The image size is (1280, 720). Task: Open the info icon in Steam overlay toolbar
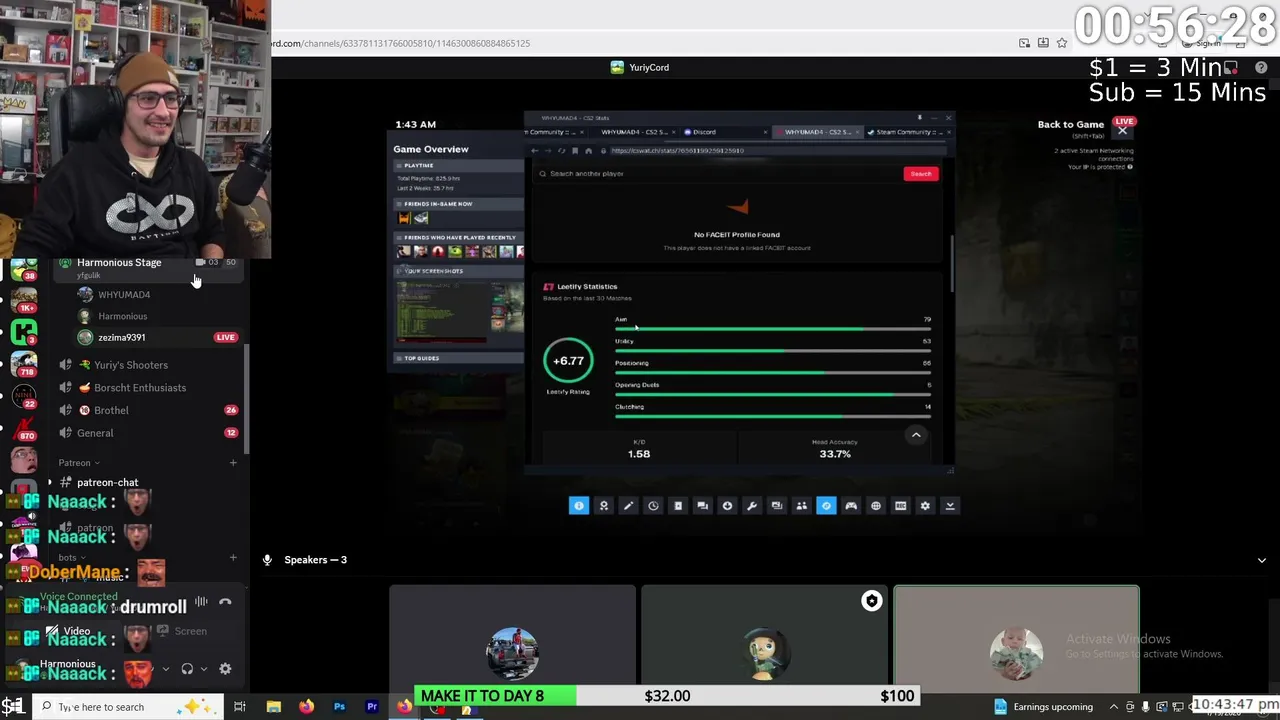pos(579,506)
